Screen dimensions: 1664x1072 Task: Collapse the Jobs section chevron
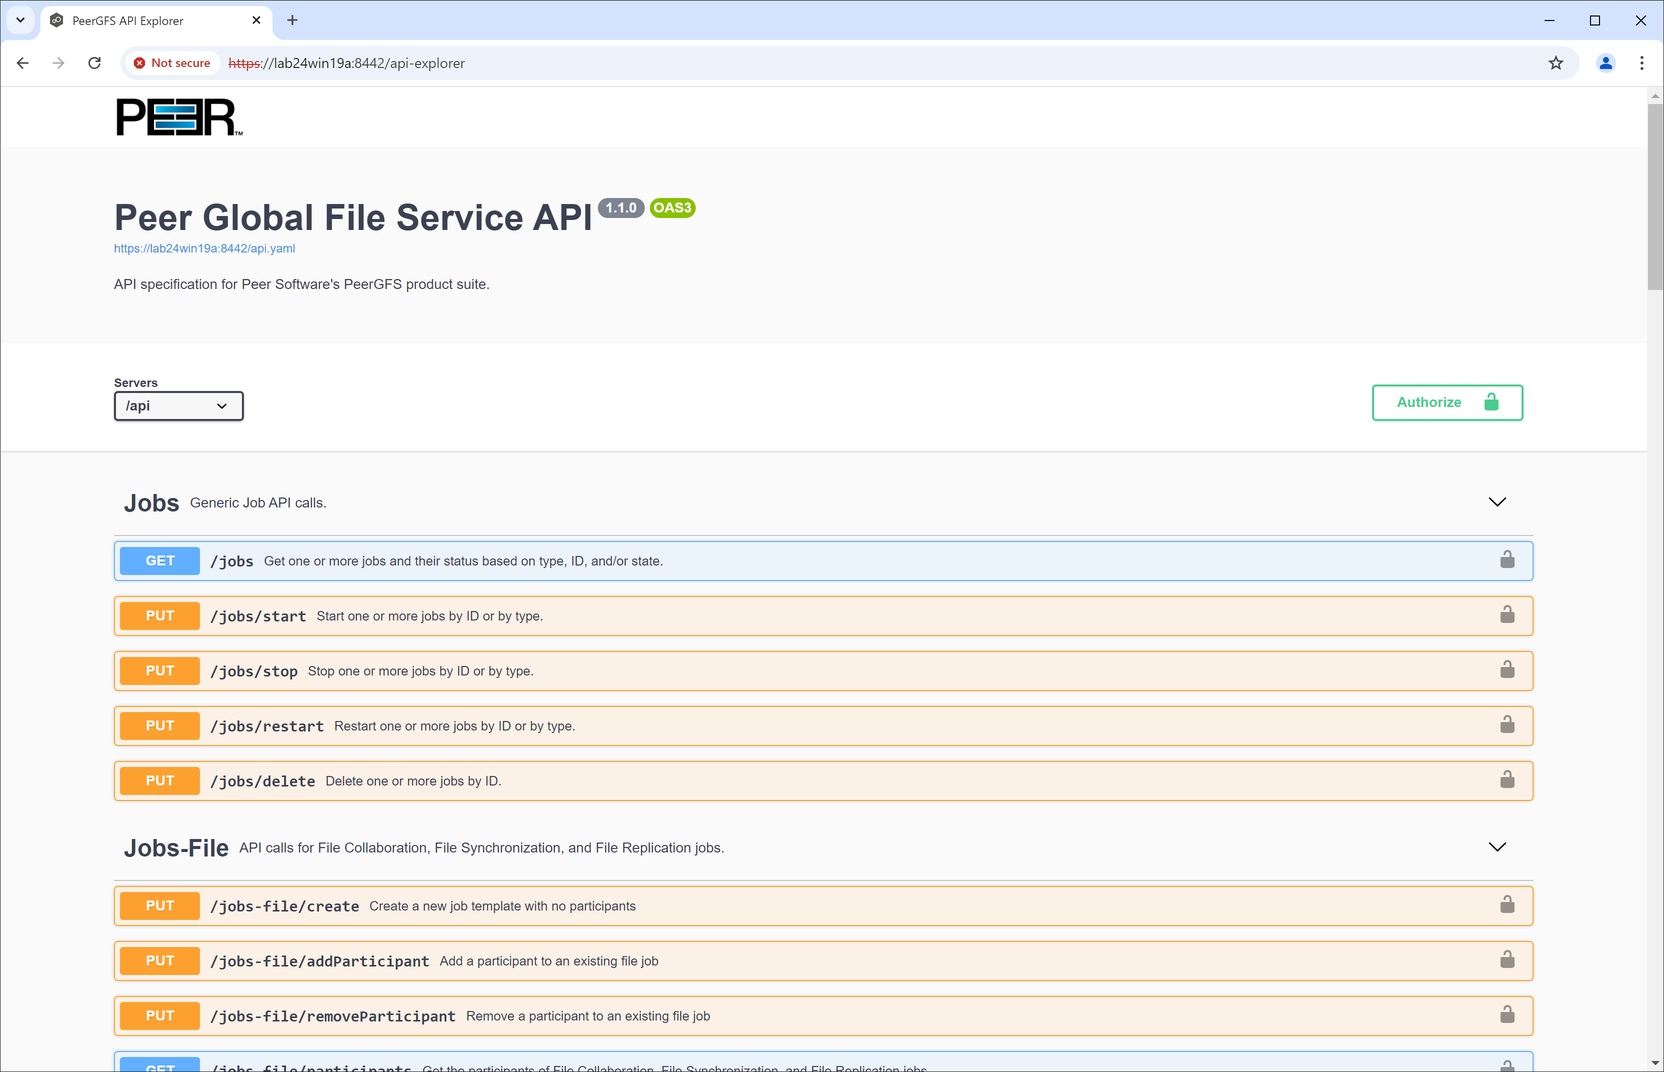tap(1497, 502)
